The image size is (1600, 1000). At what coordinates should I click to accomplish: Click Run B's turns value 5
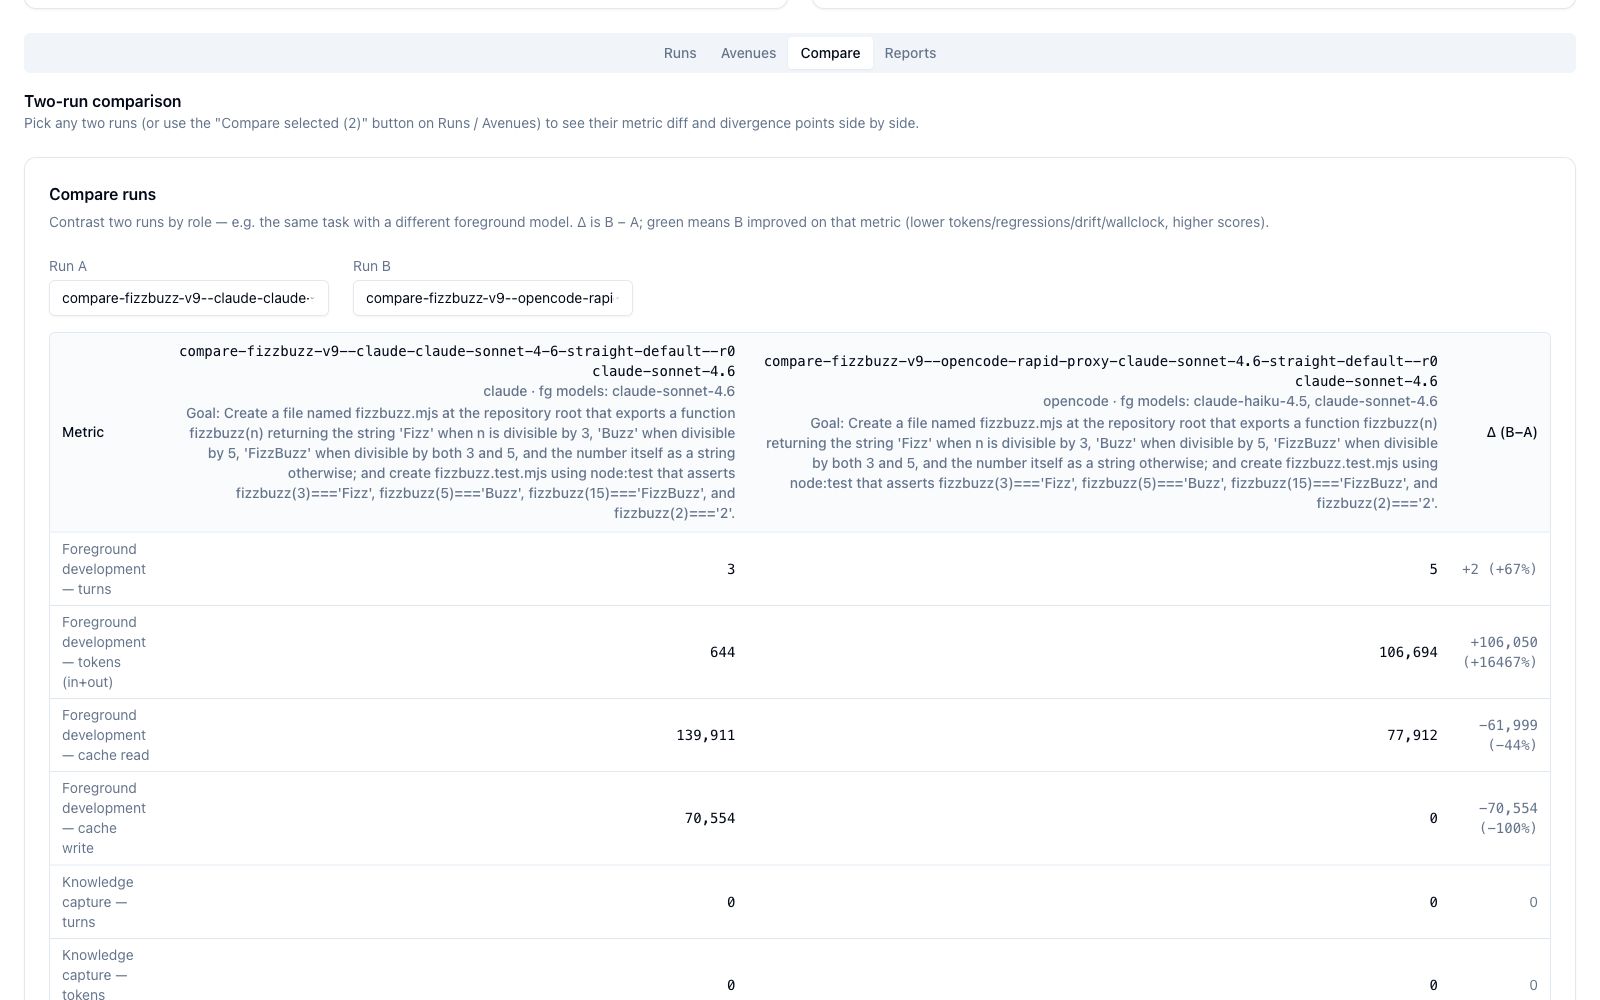pyautogui.click(x=1433, y=569)
